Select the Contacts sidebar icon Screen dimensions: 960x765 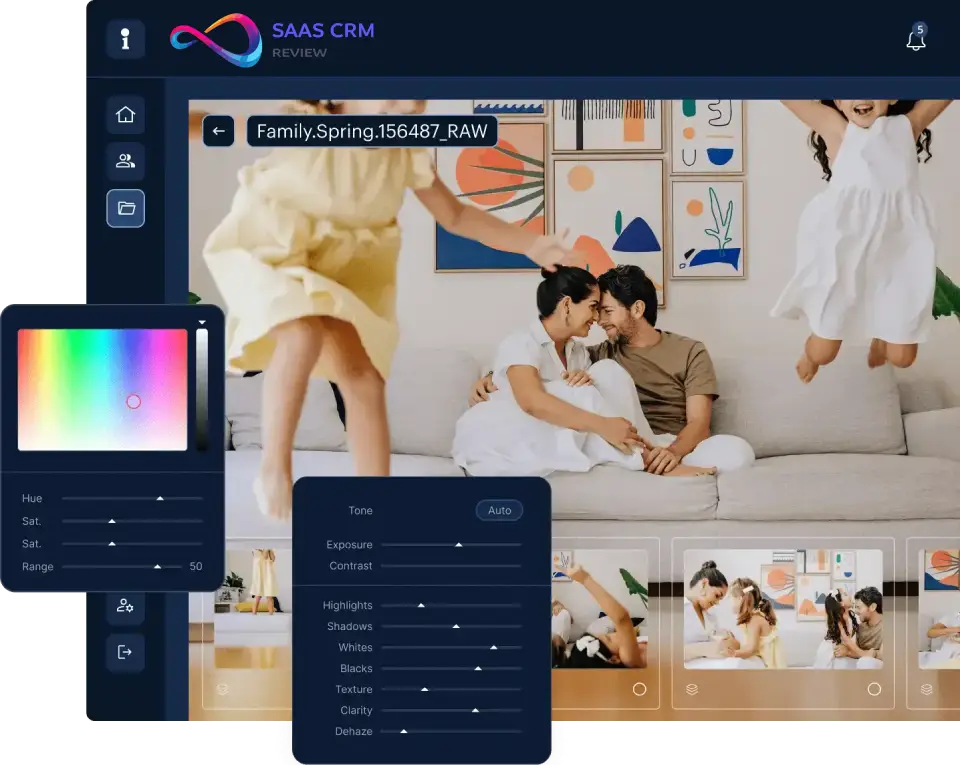125,161
